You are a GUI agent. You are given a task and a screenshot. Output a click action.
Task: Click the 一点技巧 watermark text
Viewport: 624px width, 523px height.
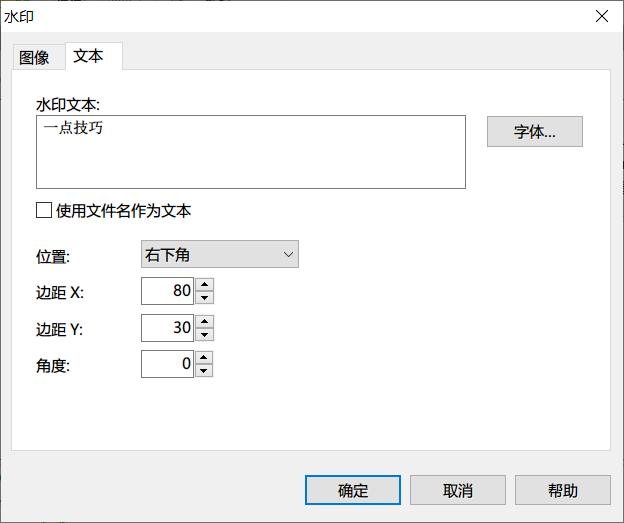[x=73, y=128]
